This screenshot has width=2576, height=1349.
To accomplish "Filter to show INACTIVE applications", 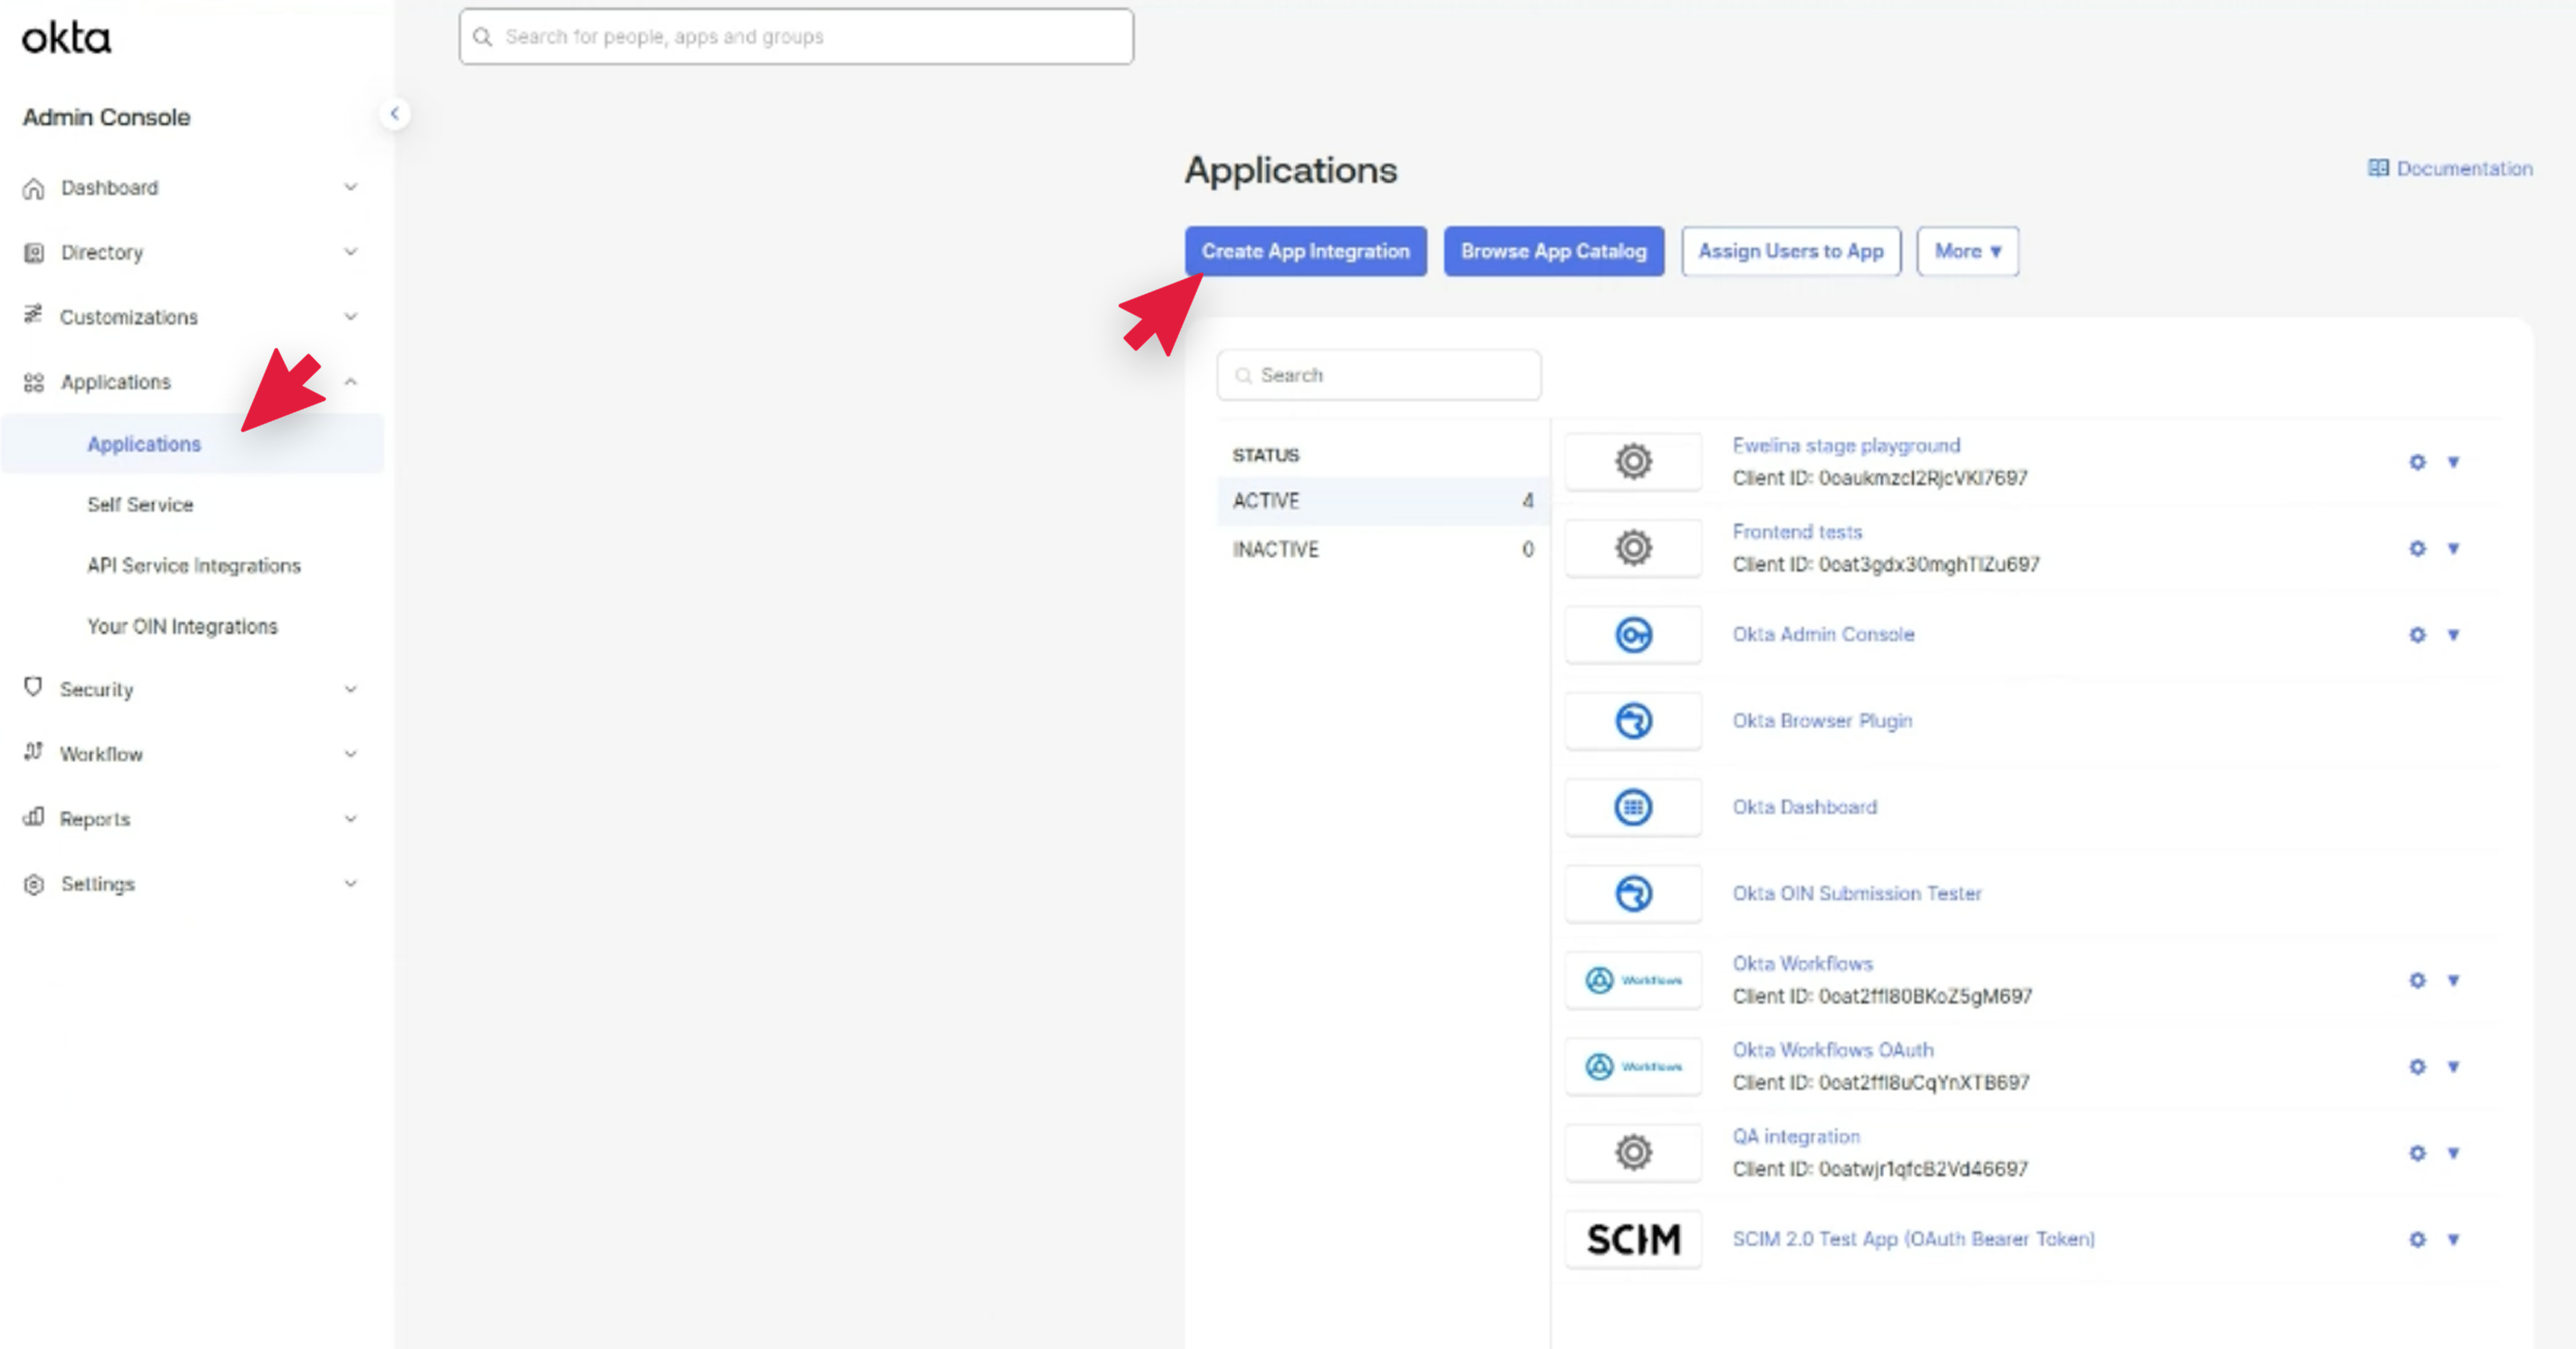I will (1276, 549).
